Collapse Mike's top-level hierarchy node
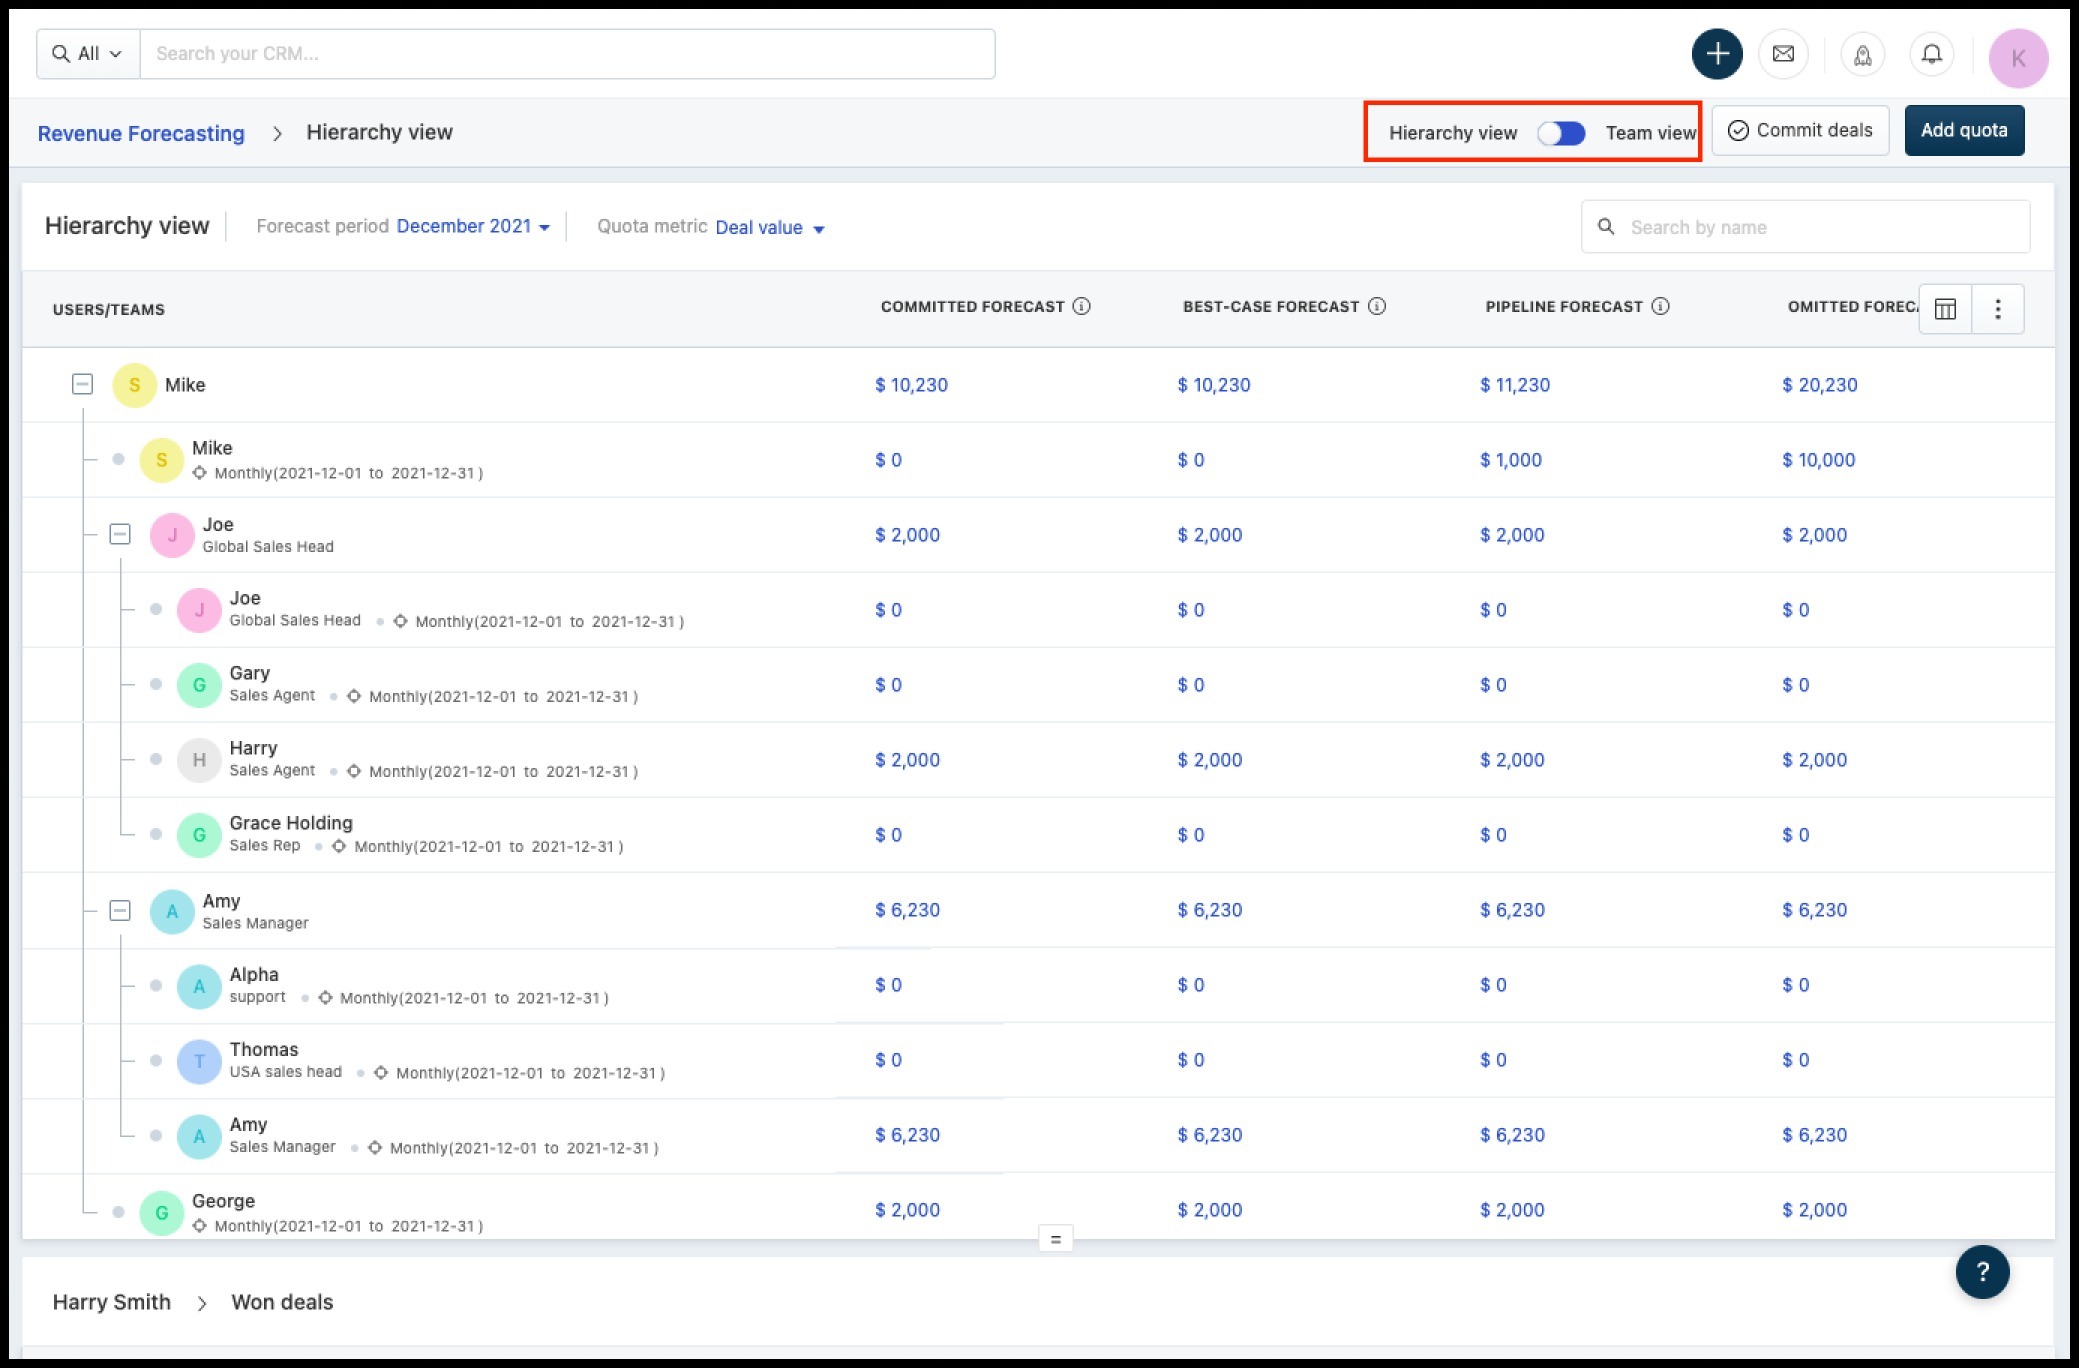This screenshot has height=1368, width=2079. (83, 384)
